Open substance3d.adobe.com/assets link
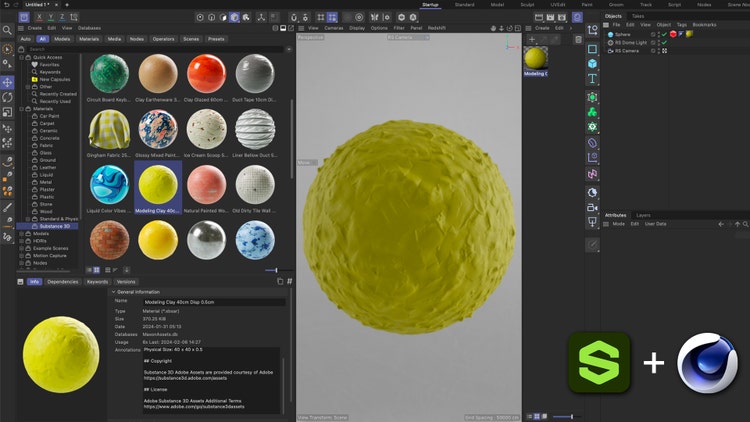This screenshot has width=750, height=422. [x=186, y=378]
